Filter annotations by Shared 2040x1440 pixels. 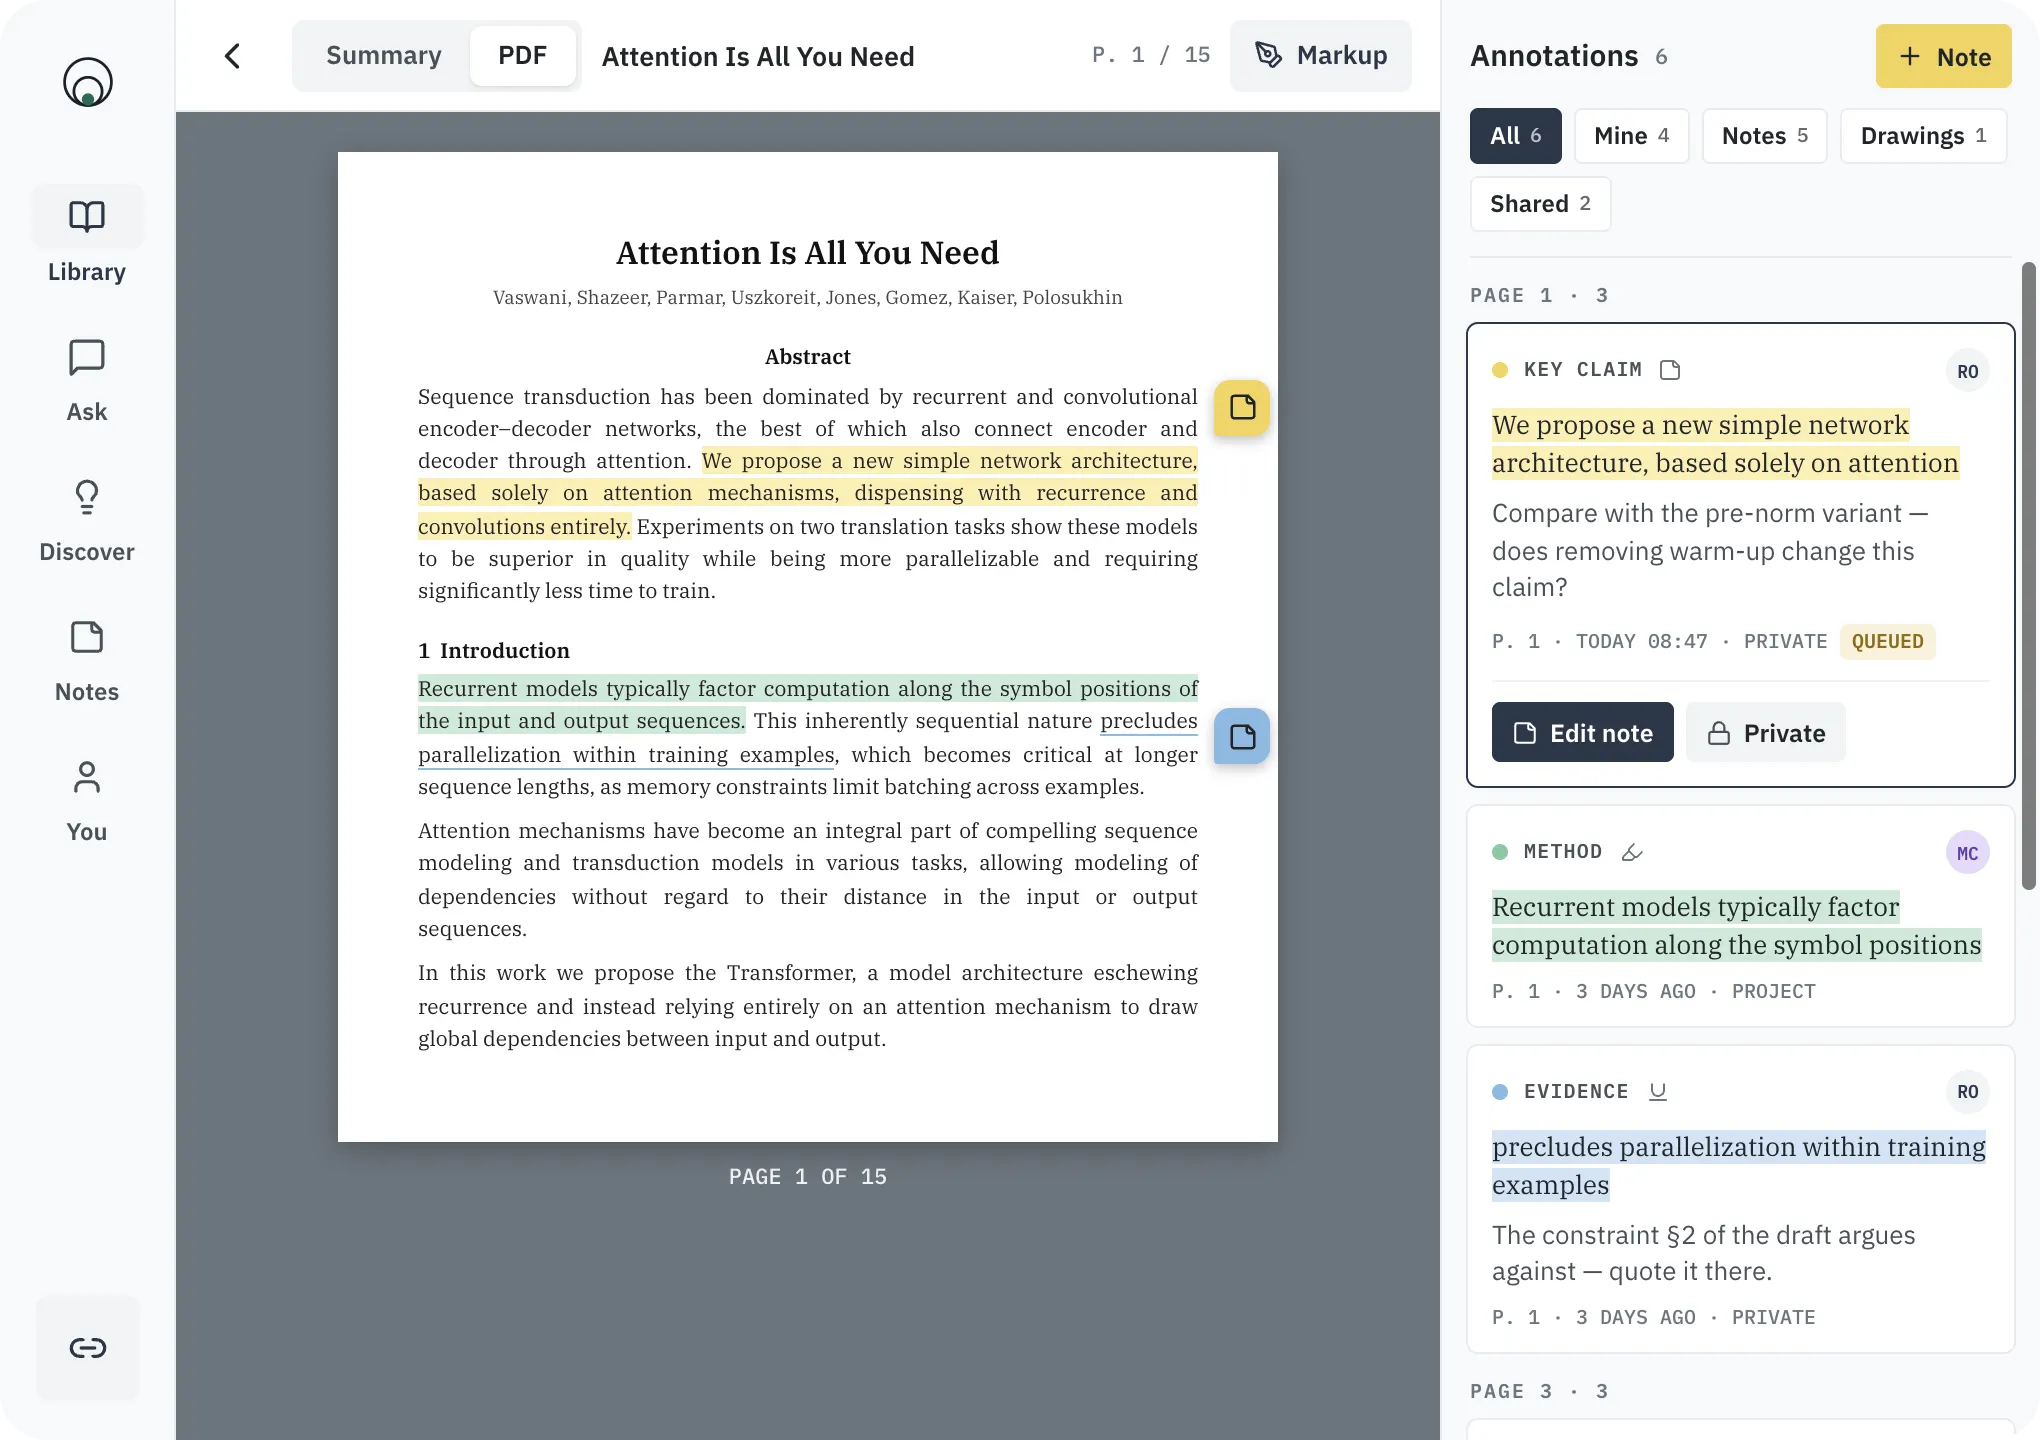pyautogui.click(x=1540, y=204)
